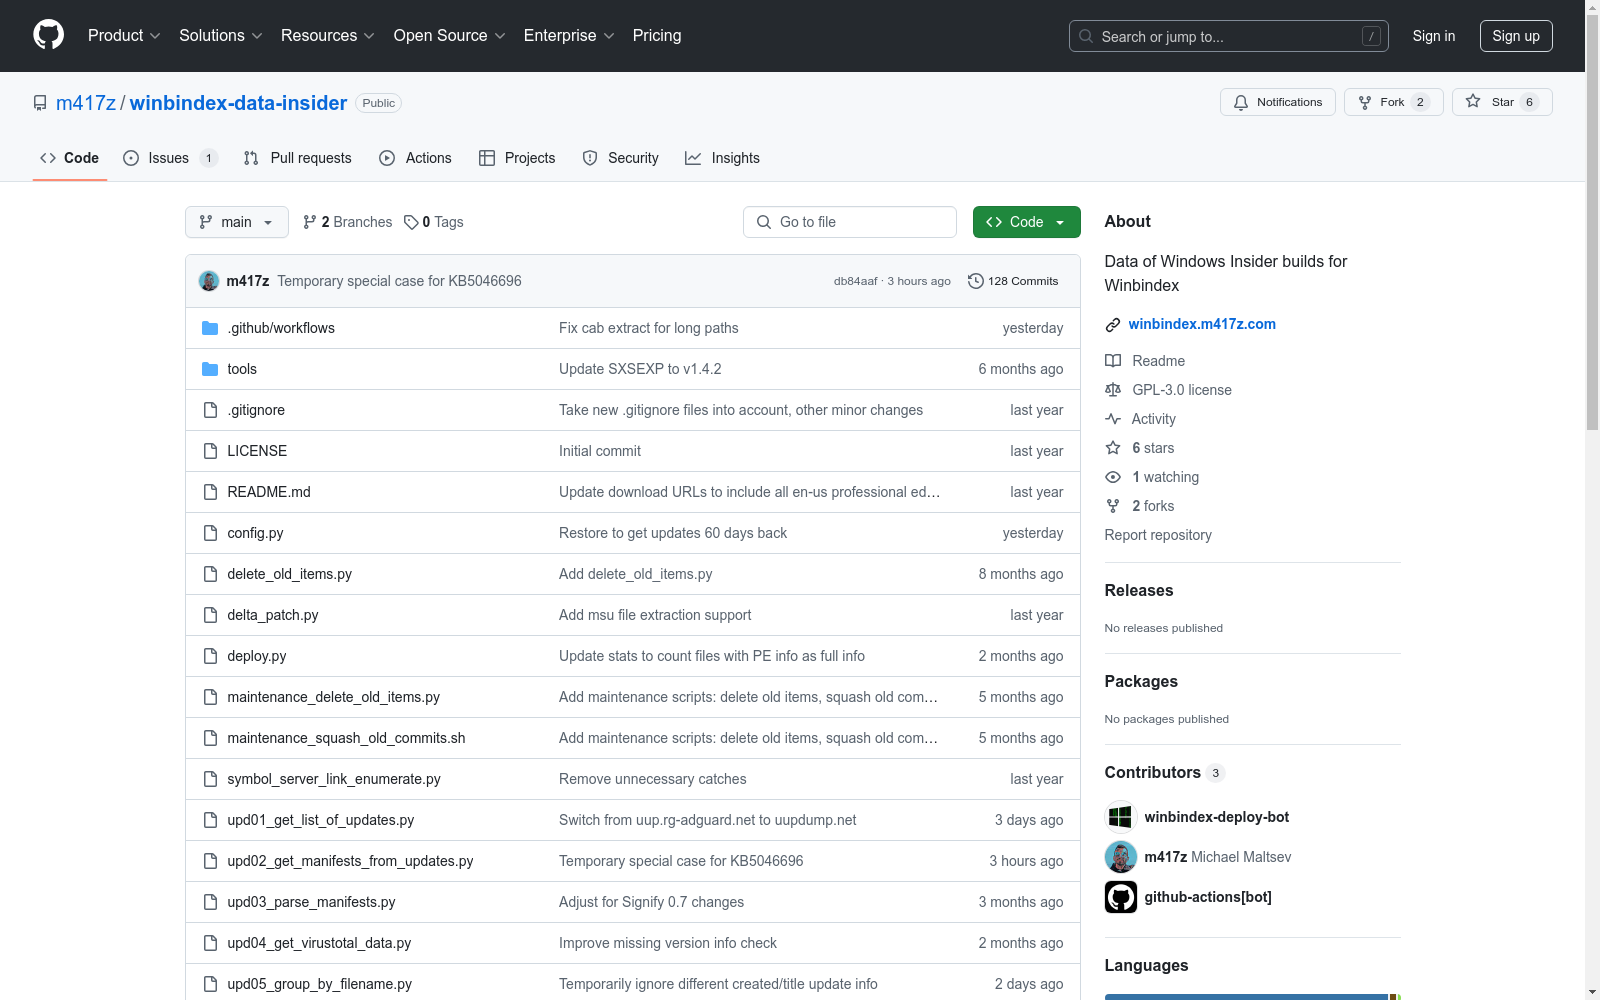This screenshot has height=1000, width=1600.
Task: Open the winbindex.m417z.com website link
Action: [x=1202, y=324]
